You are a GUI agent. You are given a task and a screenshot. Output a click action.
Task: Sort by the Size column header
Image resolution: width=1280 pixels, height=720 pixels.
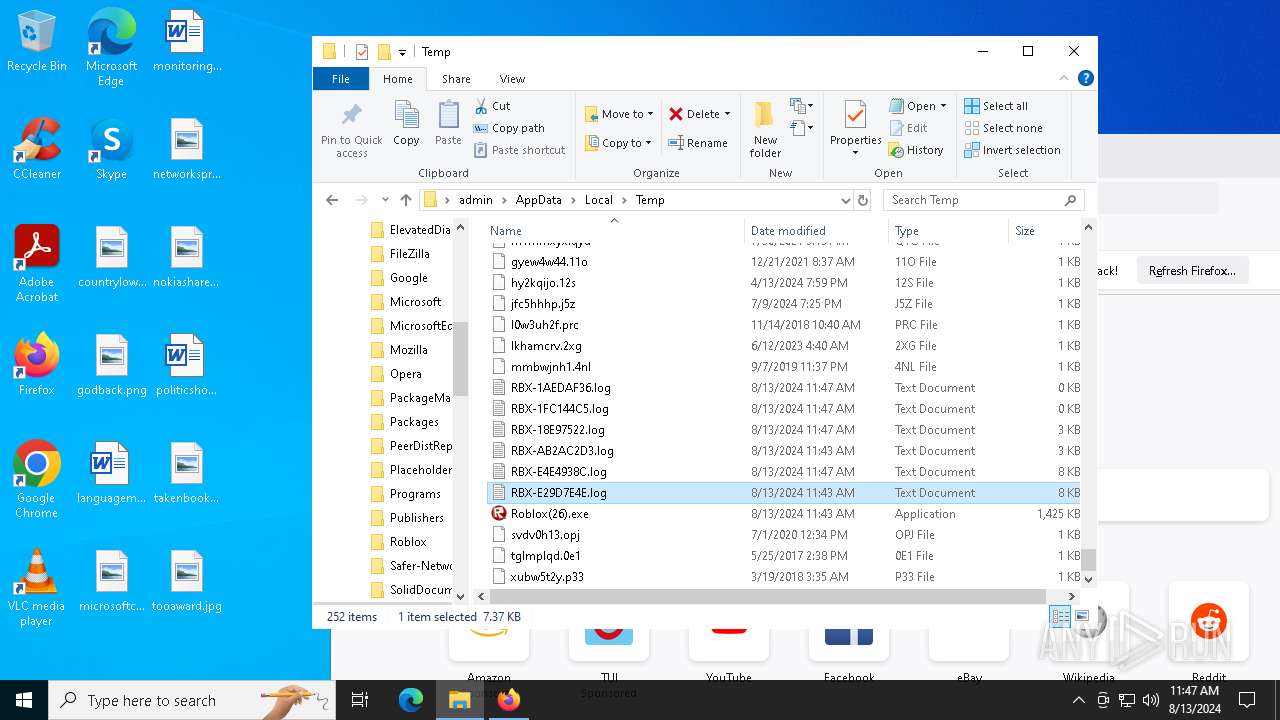click(1045, 230)
